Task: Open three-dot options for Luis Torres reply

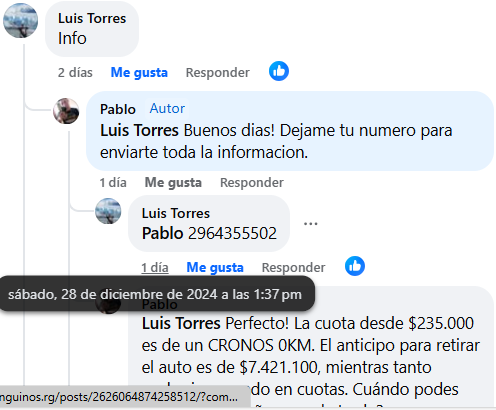Action: coord(310,224)
